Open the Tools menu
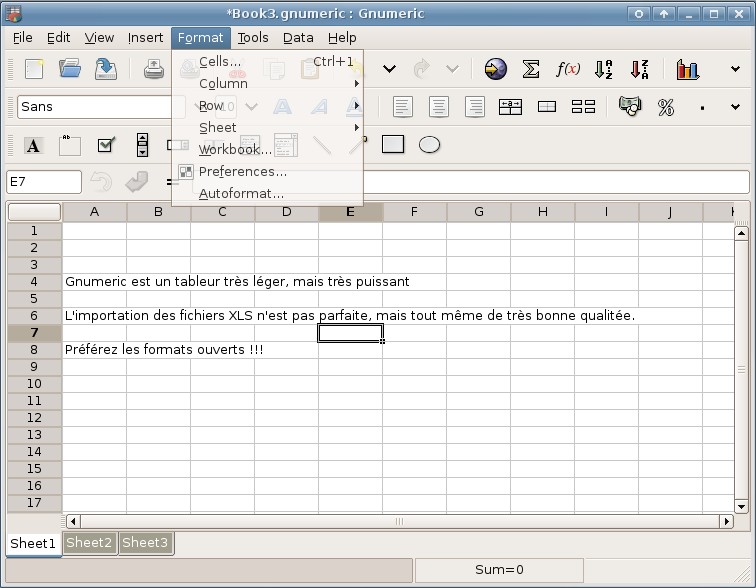 253,38
